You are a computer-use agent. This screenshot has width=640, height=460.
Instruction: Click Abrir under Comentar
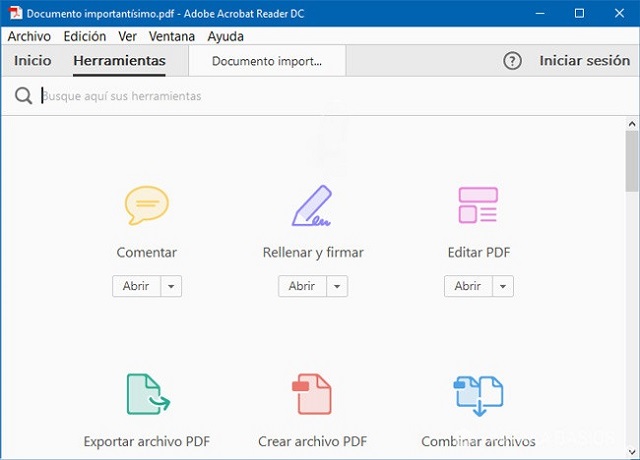coord(136,286)
